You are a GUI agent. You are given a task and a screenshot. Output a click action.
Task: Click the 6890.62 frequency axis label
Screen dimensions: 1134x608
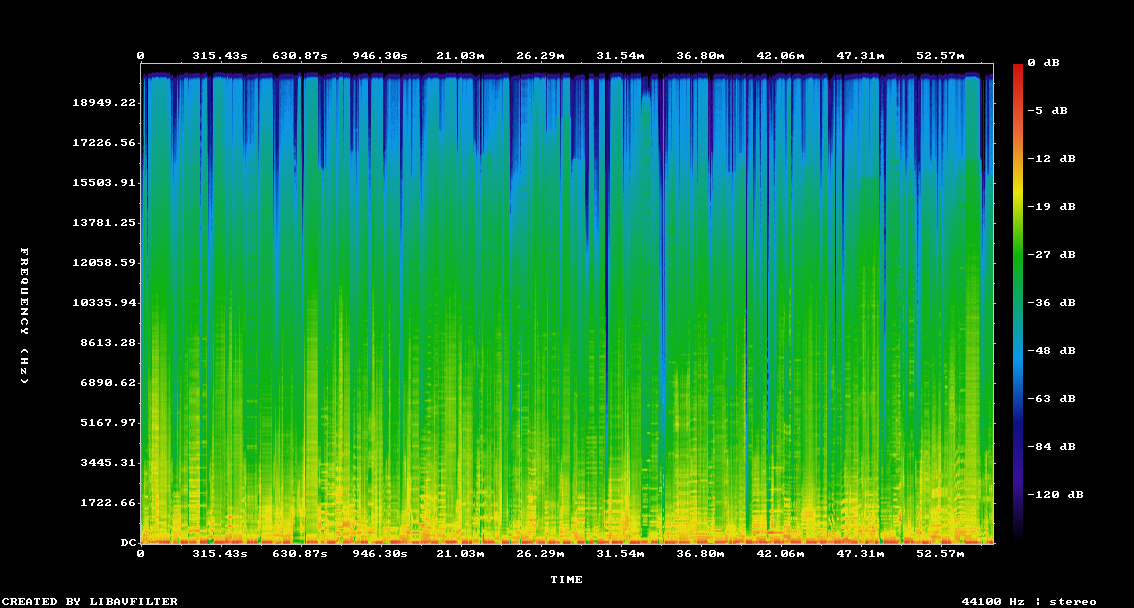(106, 382)
